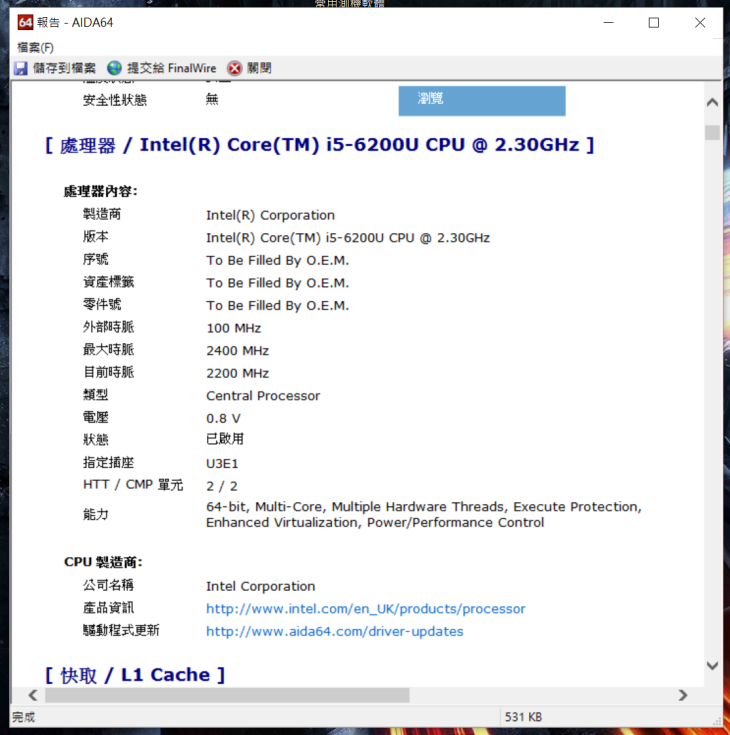The image size is (730, 735).
Task: Click the Intel Corporation company name value
Action: pos(261,586)
